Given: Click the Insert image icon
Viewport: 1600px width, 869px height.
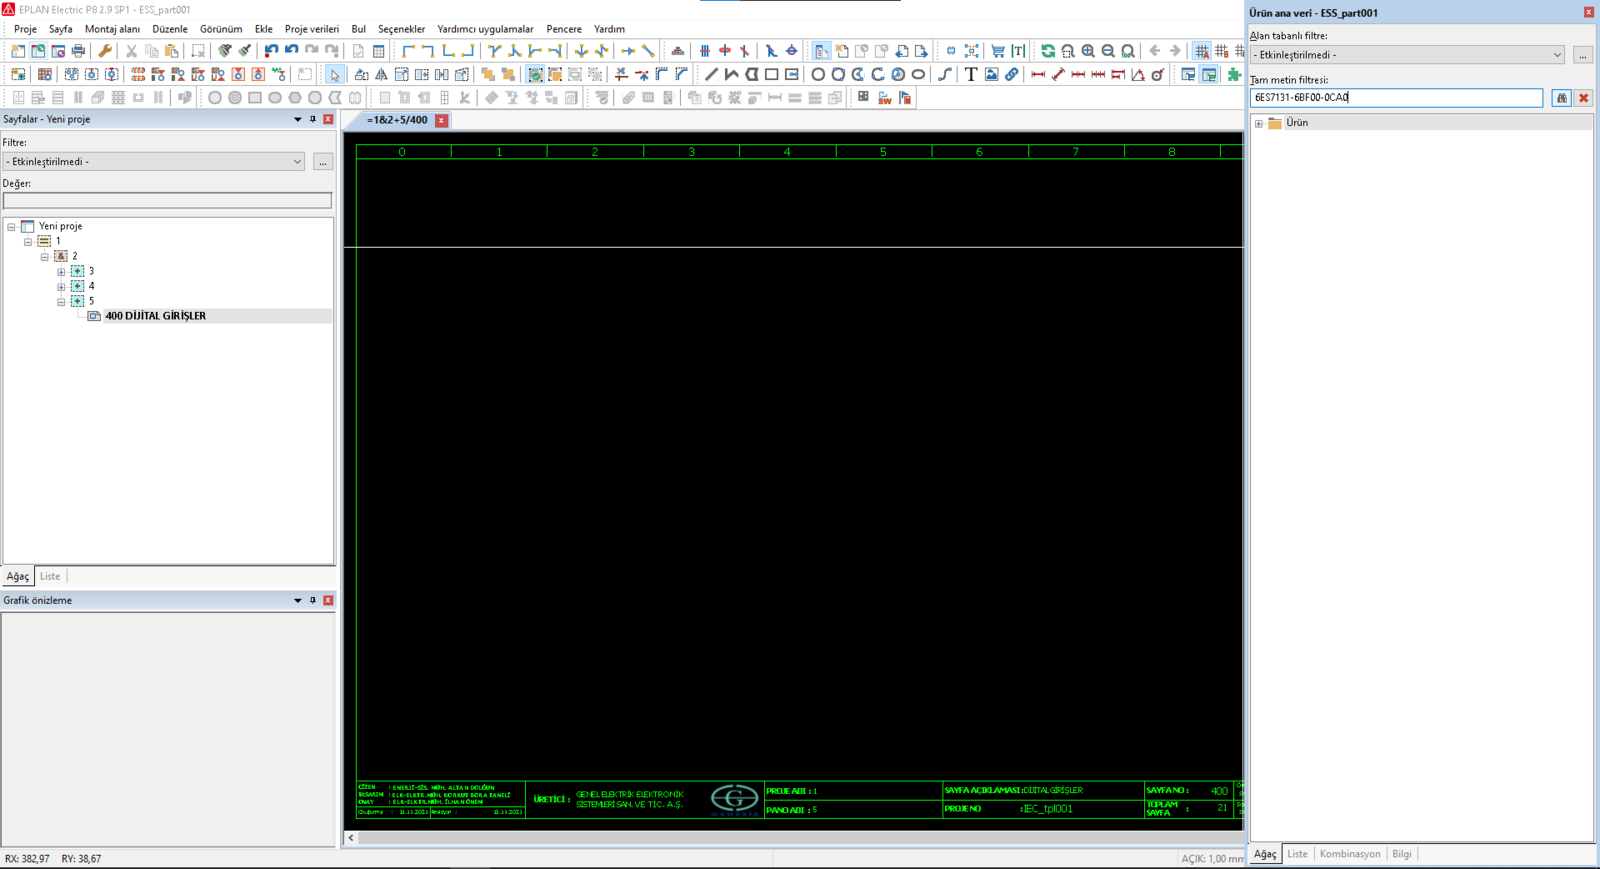Looking at the screenshot, I should [991, 74].
